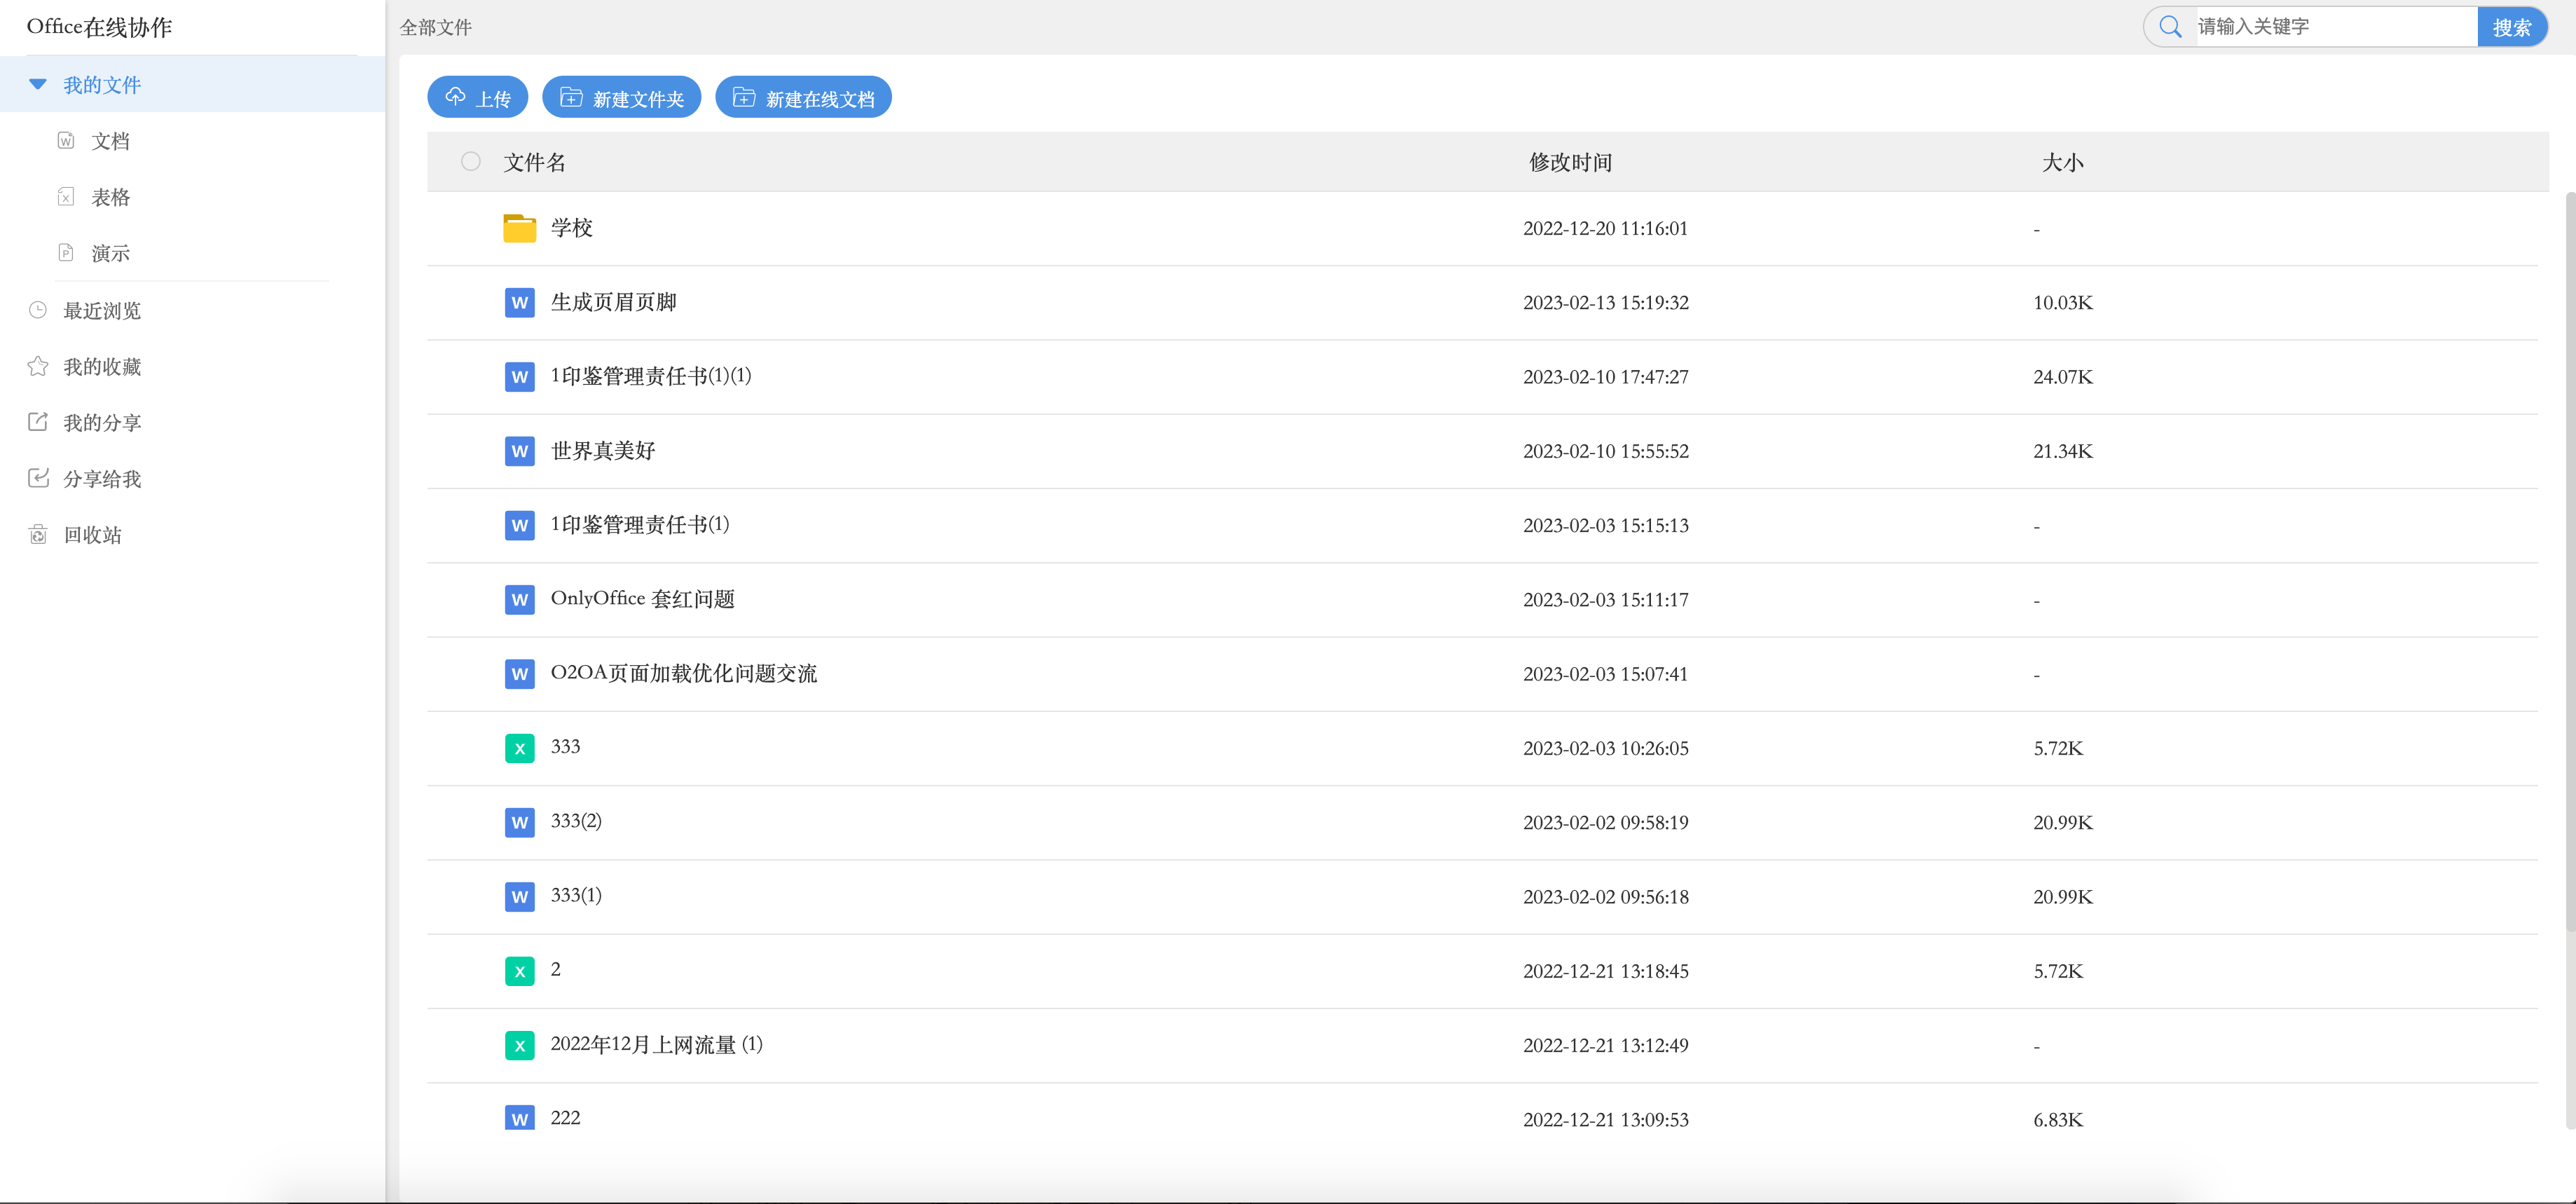Click the magnifier icon in search box
Viewport: 2576px width, 1204px height.
tap(2169, 27)
